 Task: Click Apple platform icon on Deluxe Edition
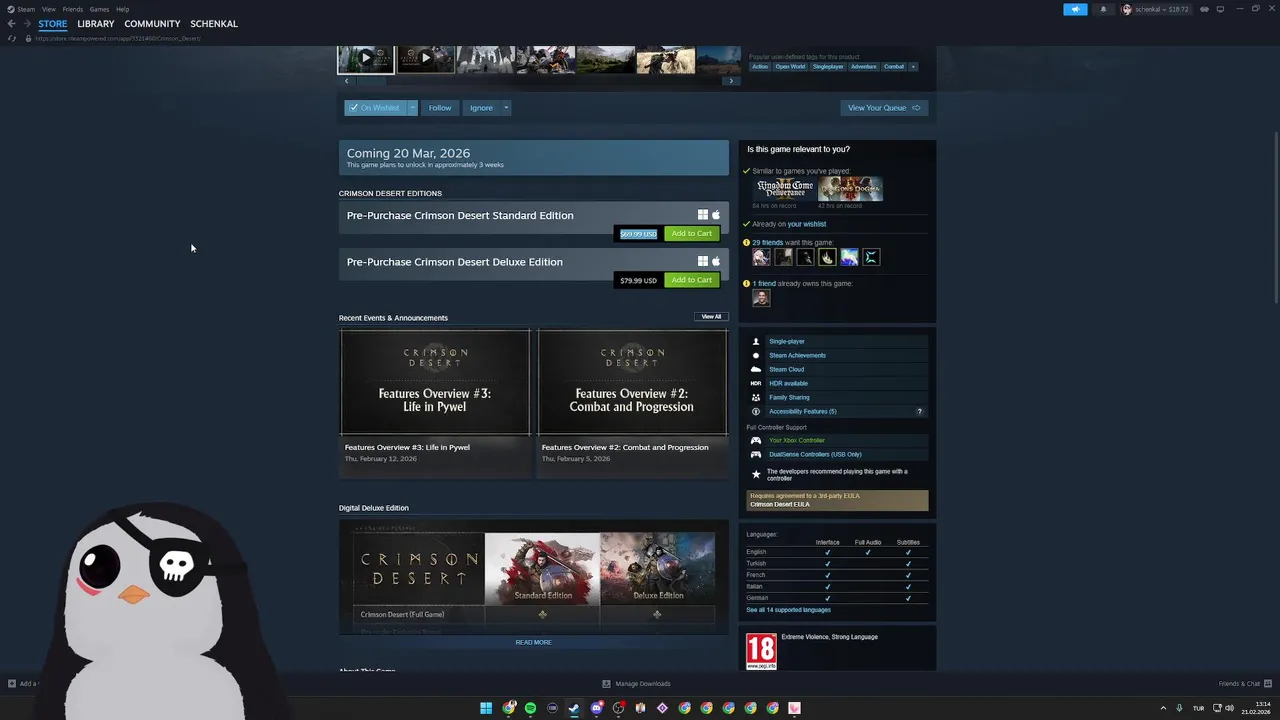pyautogui.click(x=716, y=262)
